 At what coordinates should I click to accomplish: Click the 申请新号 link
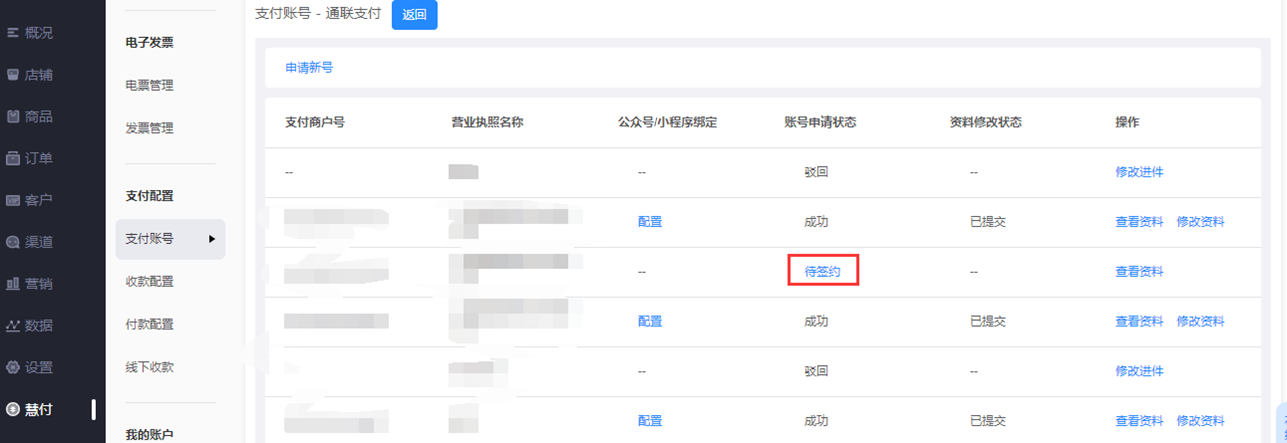(x=309, y=68)
